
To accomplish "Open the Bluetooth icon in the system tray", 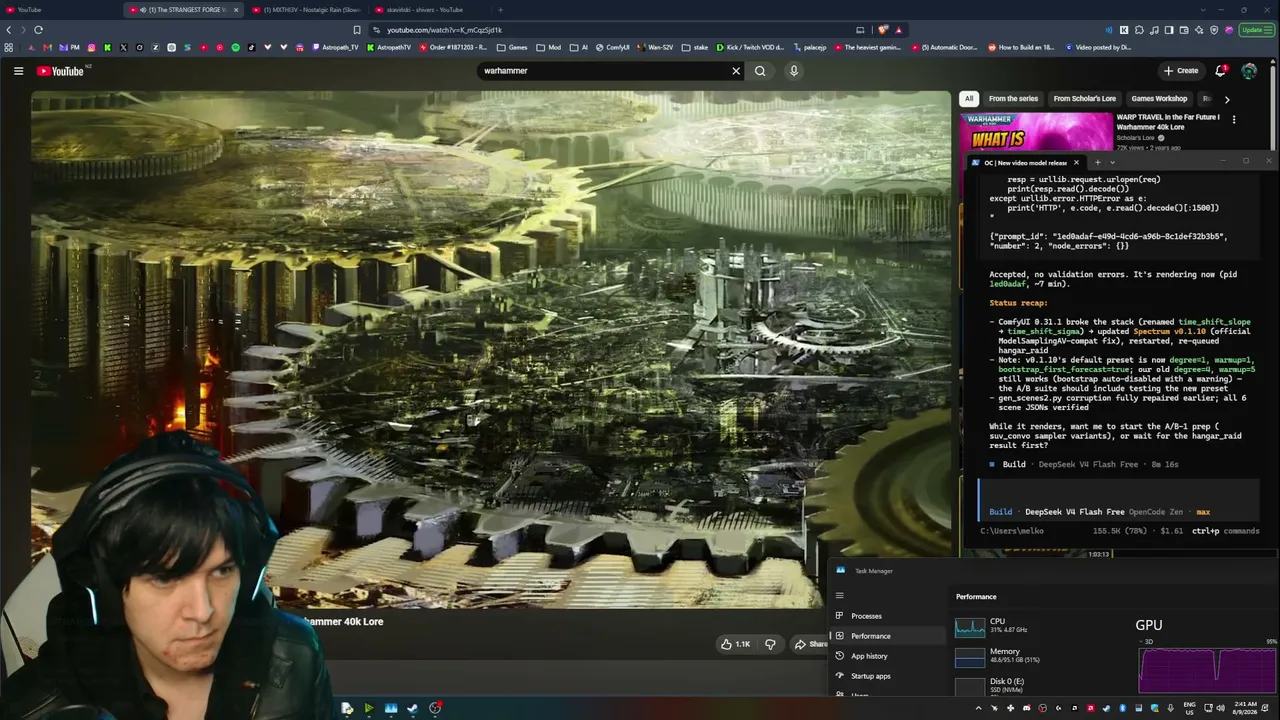I will coord(1122,708).
